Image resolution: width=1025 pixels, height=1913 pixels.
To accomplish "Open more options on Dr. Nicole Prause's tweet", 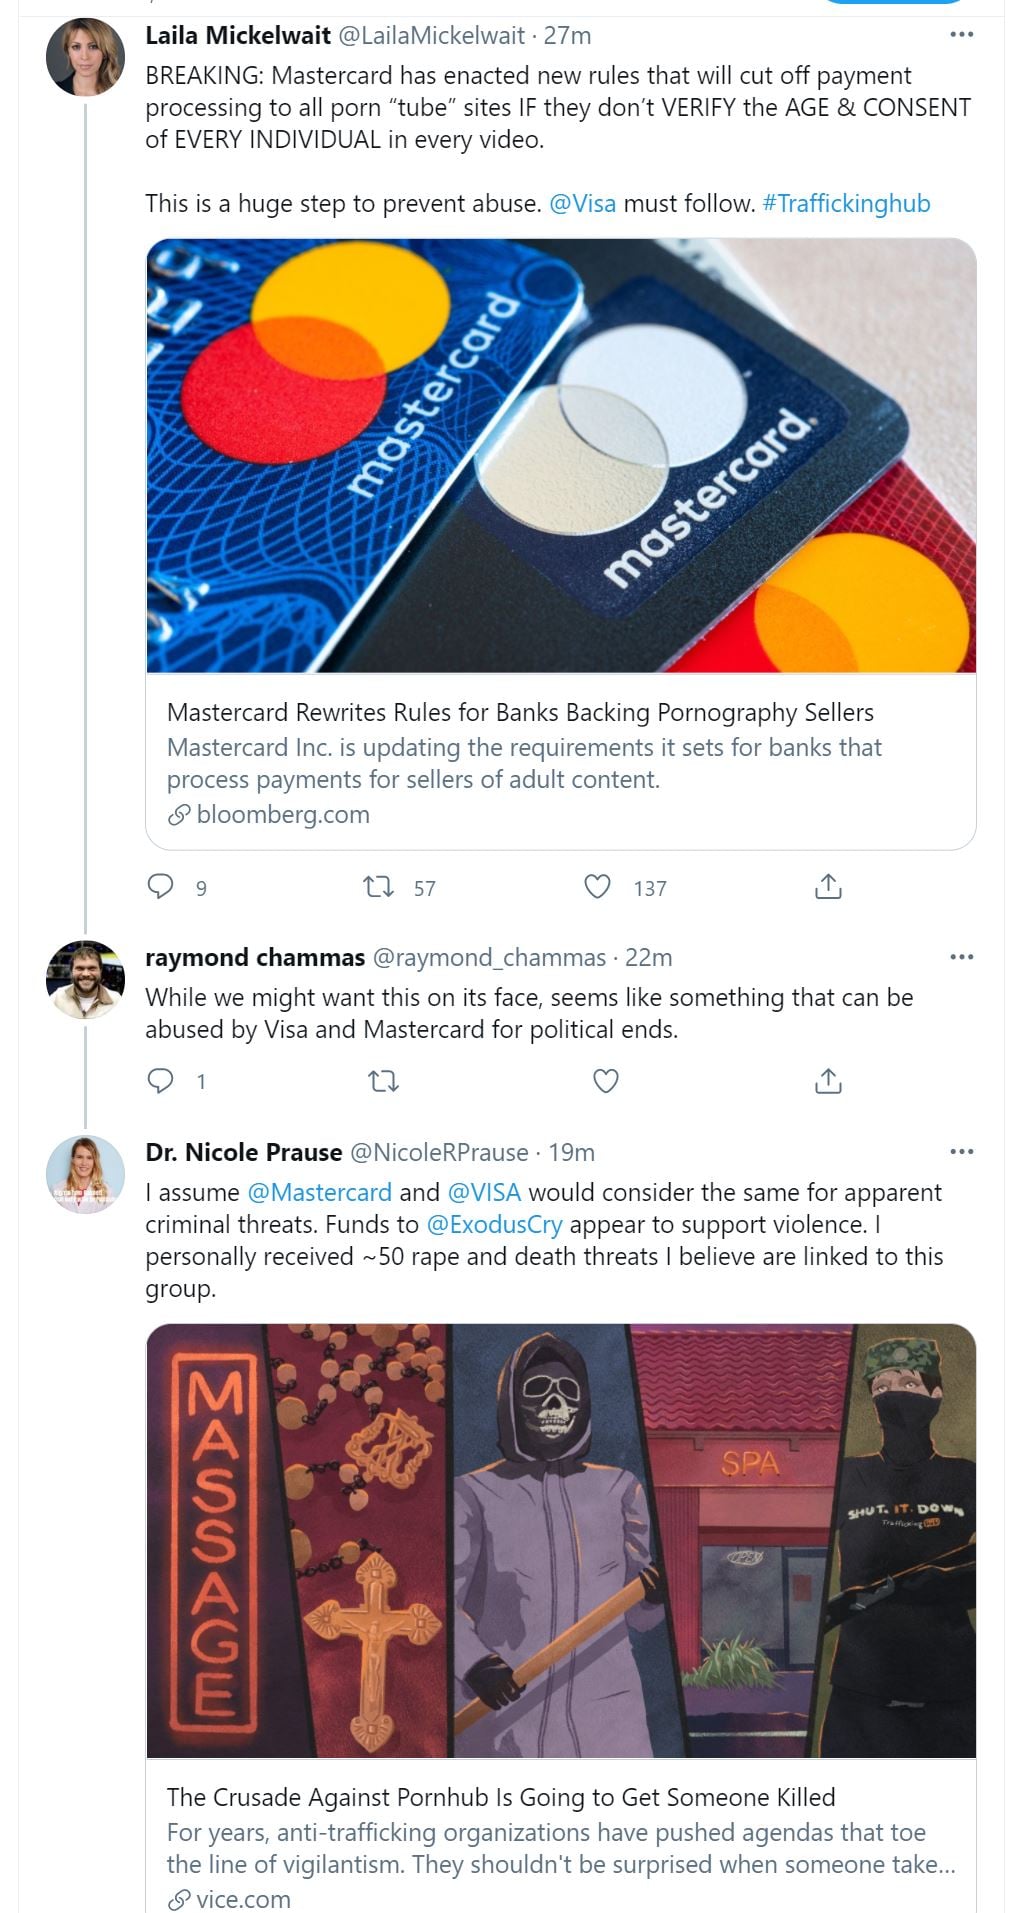I will (x=961, y=1152).
